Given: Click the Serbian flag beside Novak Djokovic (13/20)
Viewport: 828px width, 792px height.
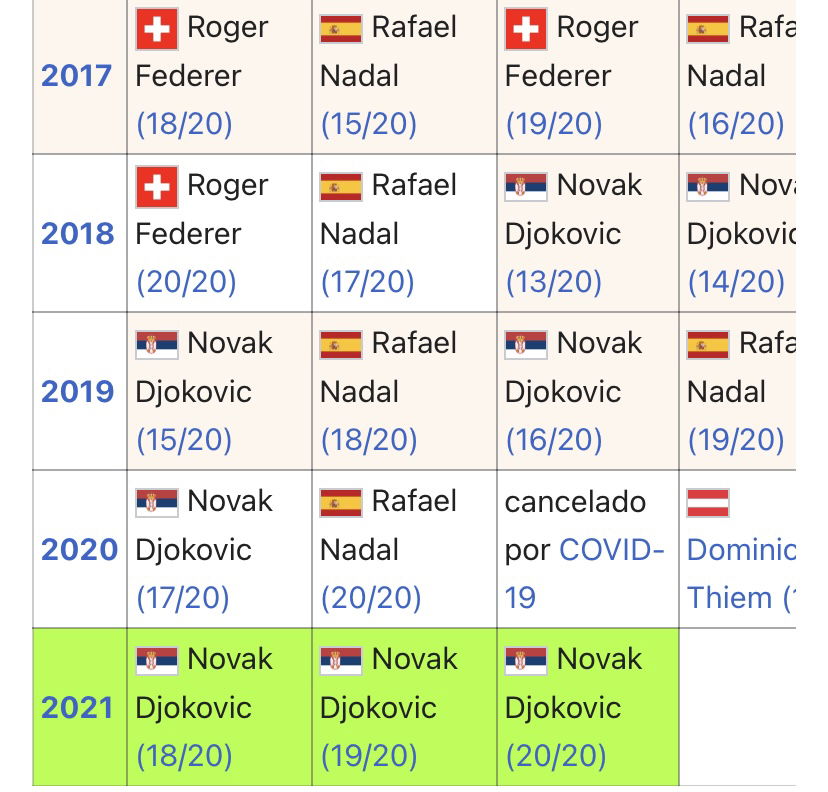Looking at the screenshot, I should (x=525, y=186).
